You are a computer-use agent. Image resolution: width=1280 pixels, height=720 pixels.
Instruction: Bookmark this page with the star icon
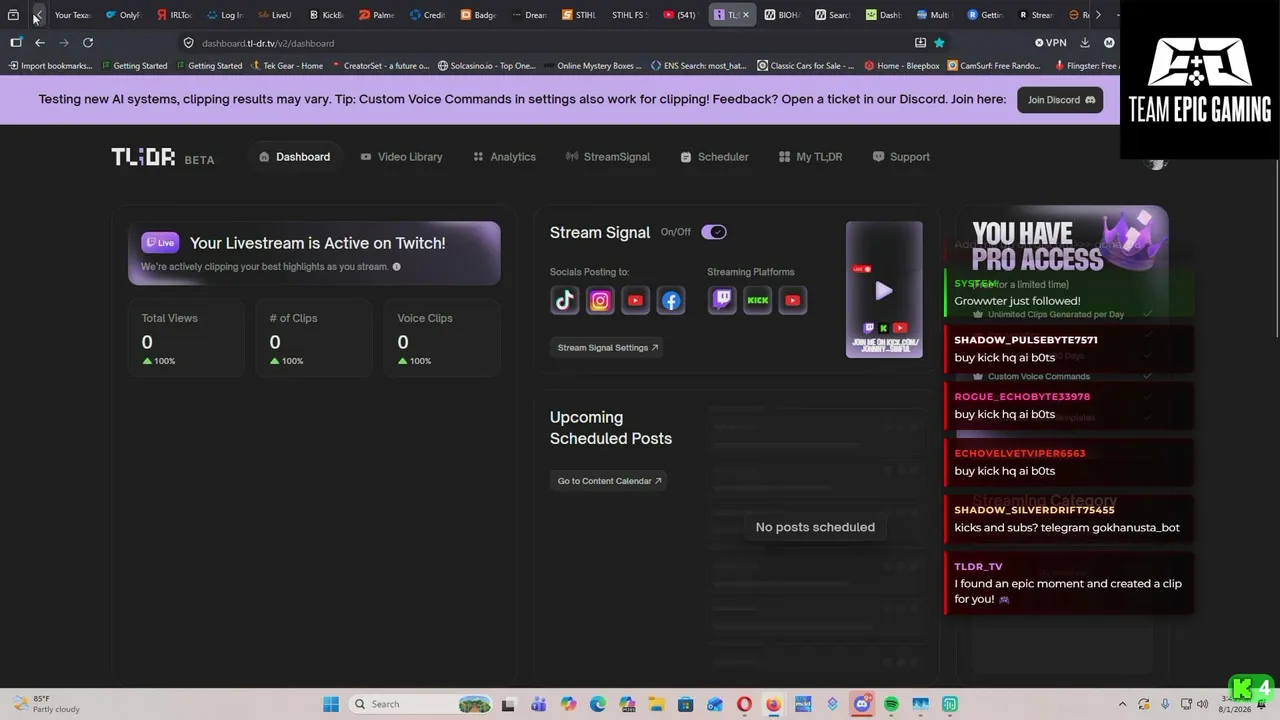coord(939,43)
